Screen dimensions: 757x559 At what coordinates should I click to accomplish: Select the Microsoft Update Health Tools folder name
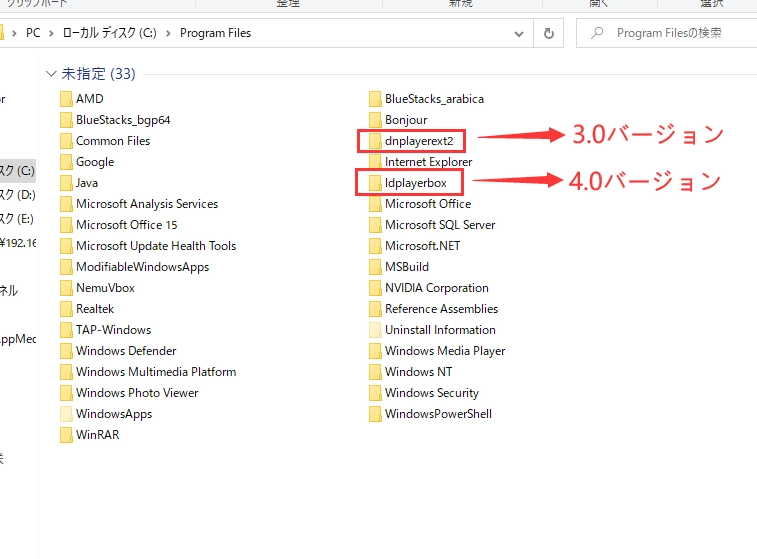(x=156, y=246)
